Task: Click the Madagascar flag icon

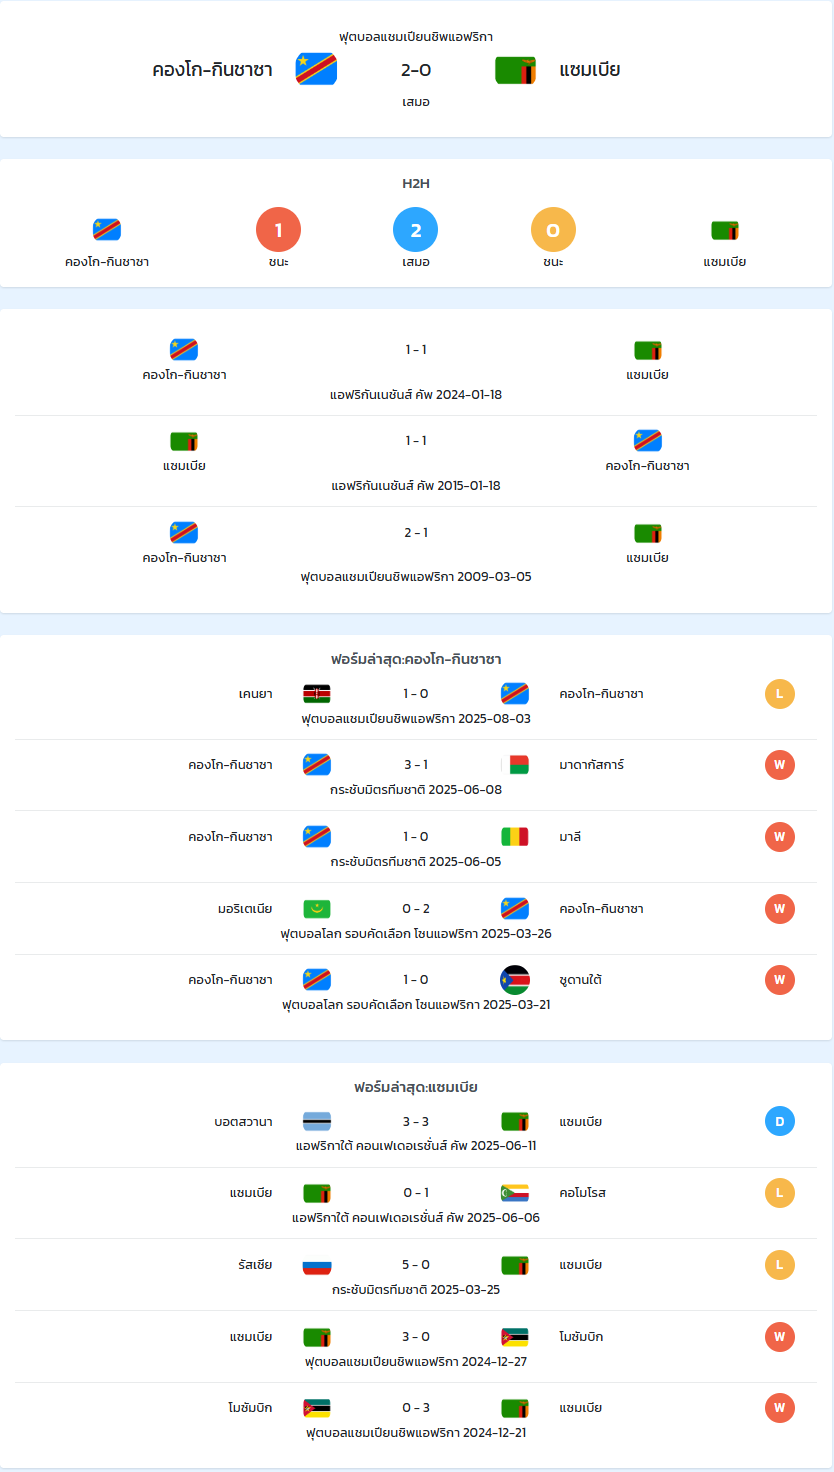Action: click(515, 765)
